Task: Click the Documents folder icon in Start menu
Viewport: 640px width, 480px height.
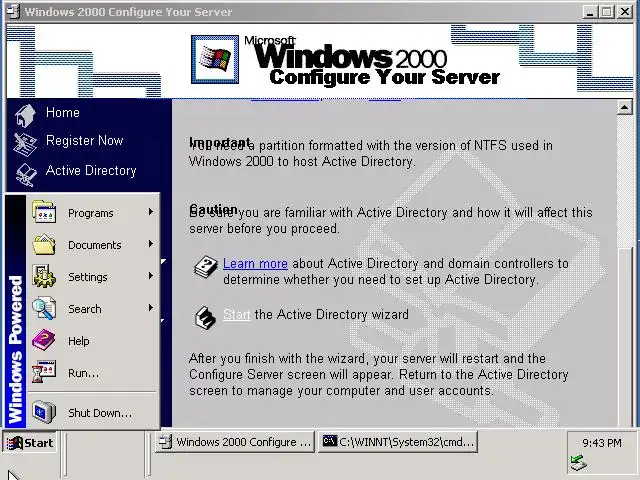Action: (44, 244)
